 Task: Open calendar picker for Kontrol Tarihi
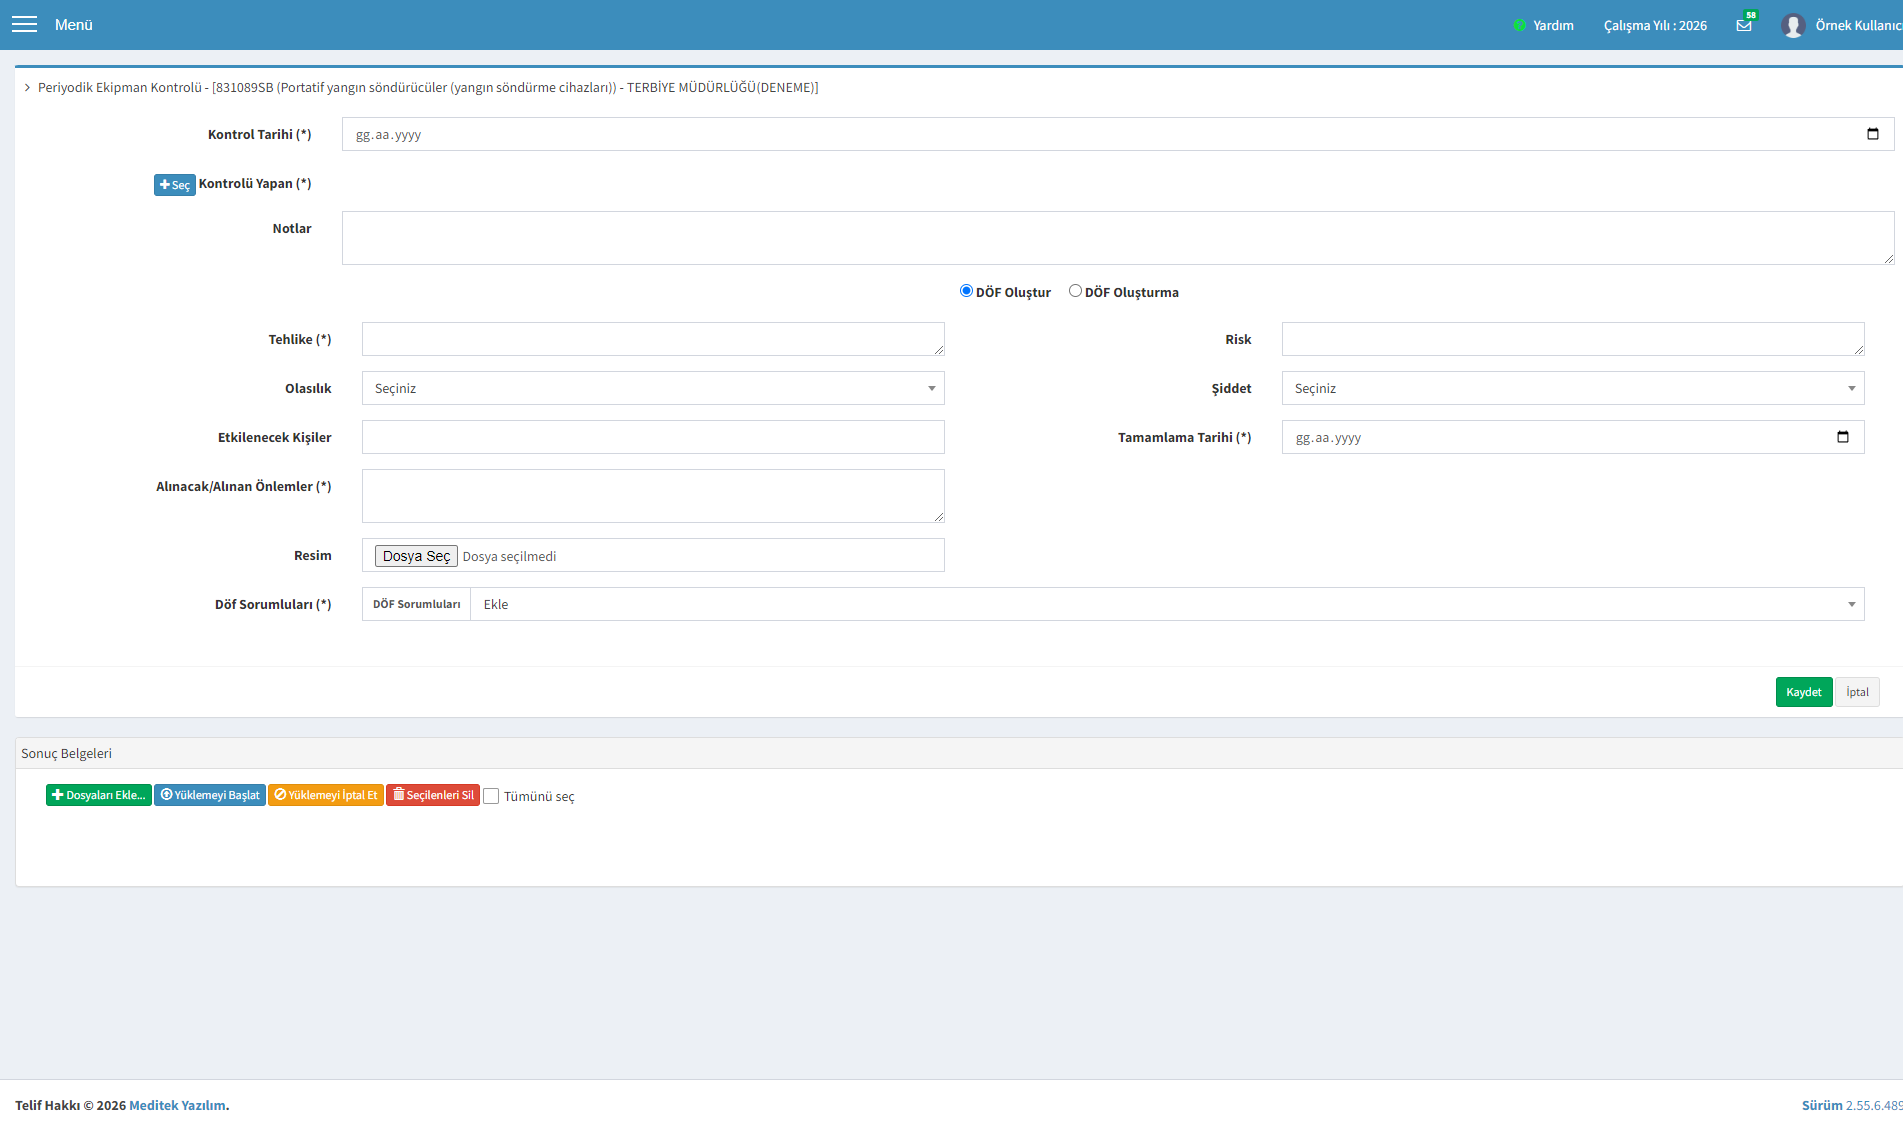tap(1872, 134)
